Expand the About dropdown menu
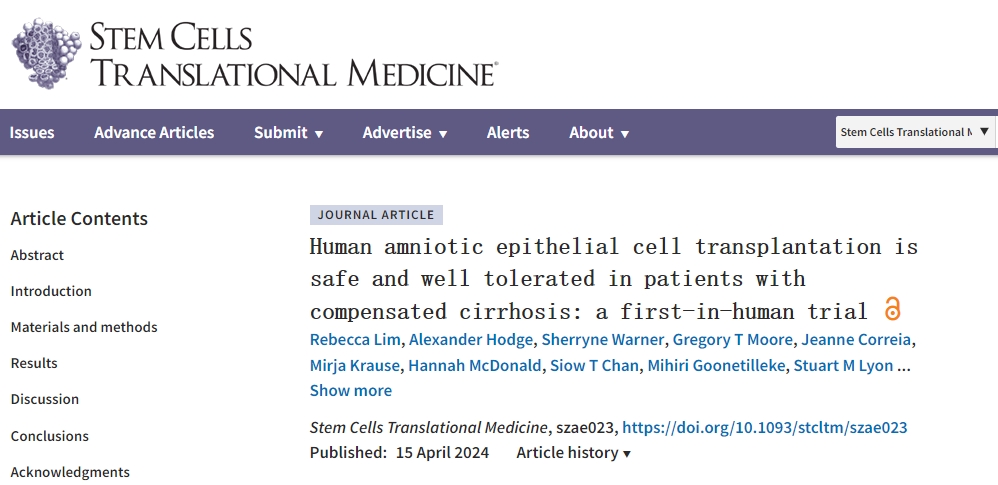Viewport: 998px width, 485px height. pyautogui.click(x=599, y=132)
